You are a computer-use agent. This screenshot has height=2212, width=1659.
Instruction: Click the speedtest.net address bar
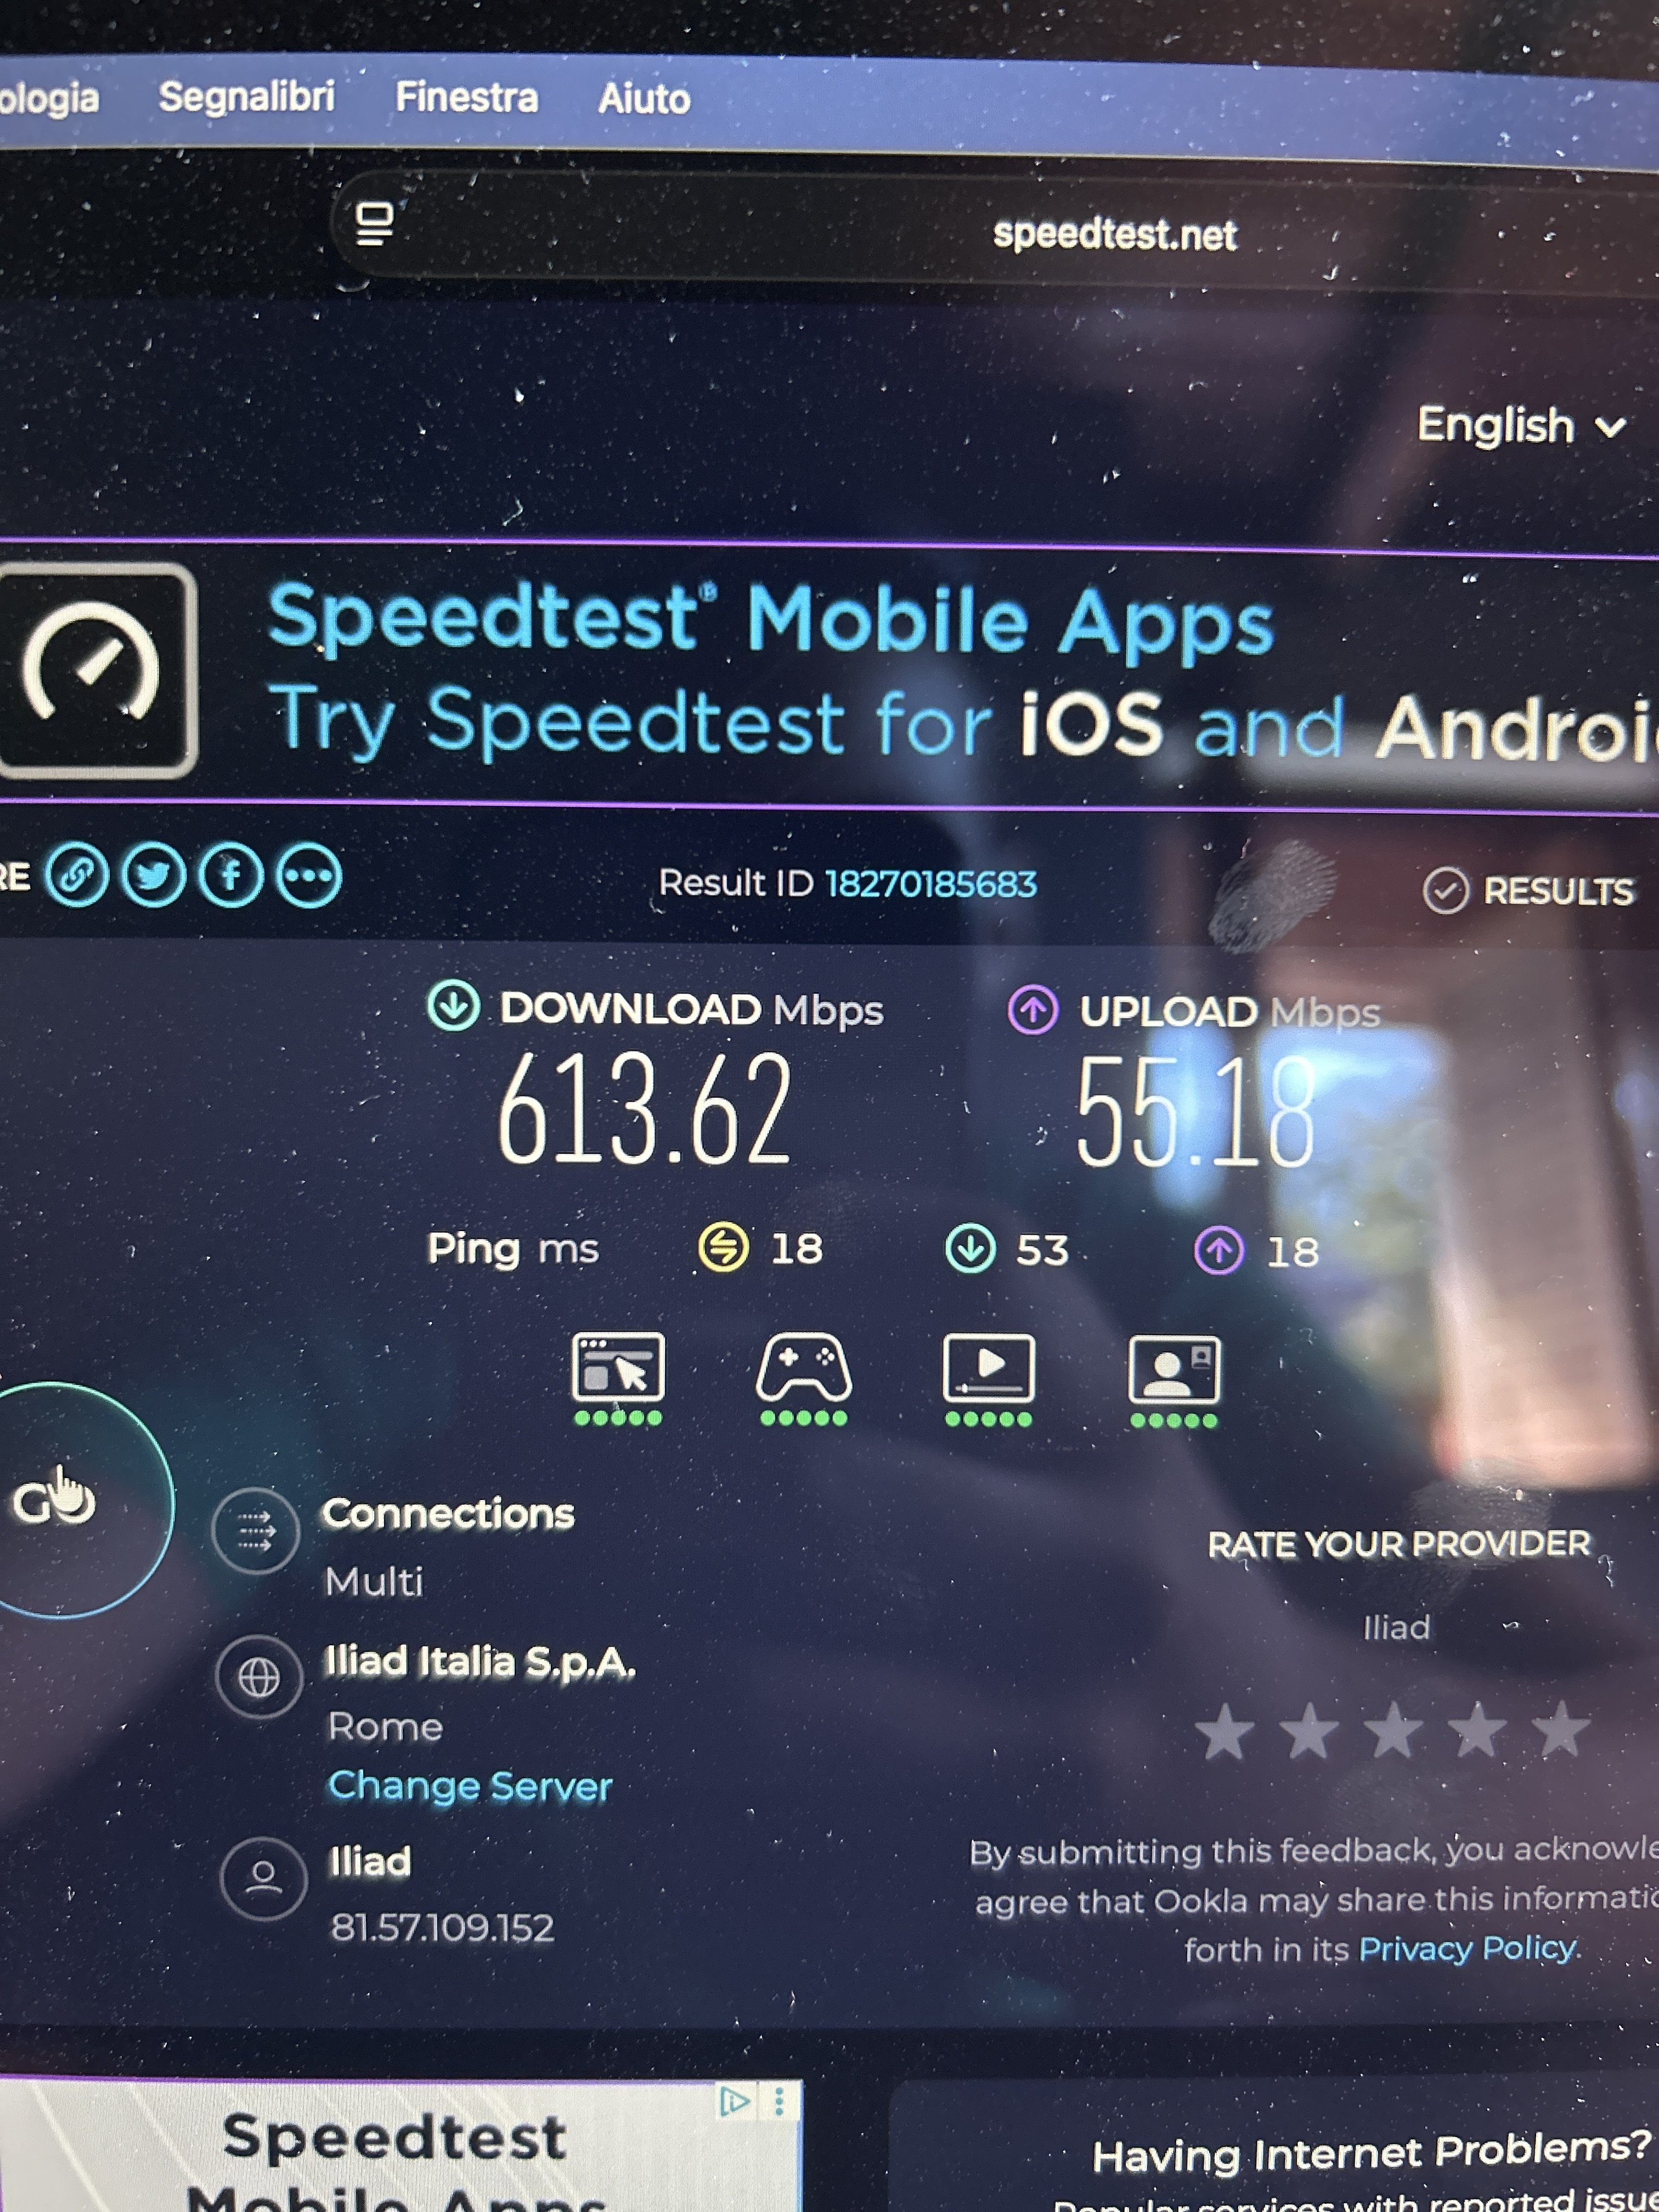[1000, 232]
